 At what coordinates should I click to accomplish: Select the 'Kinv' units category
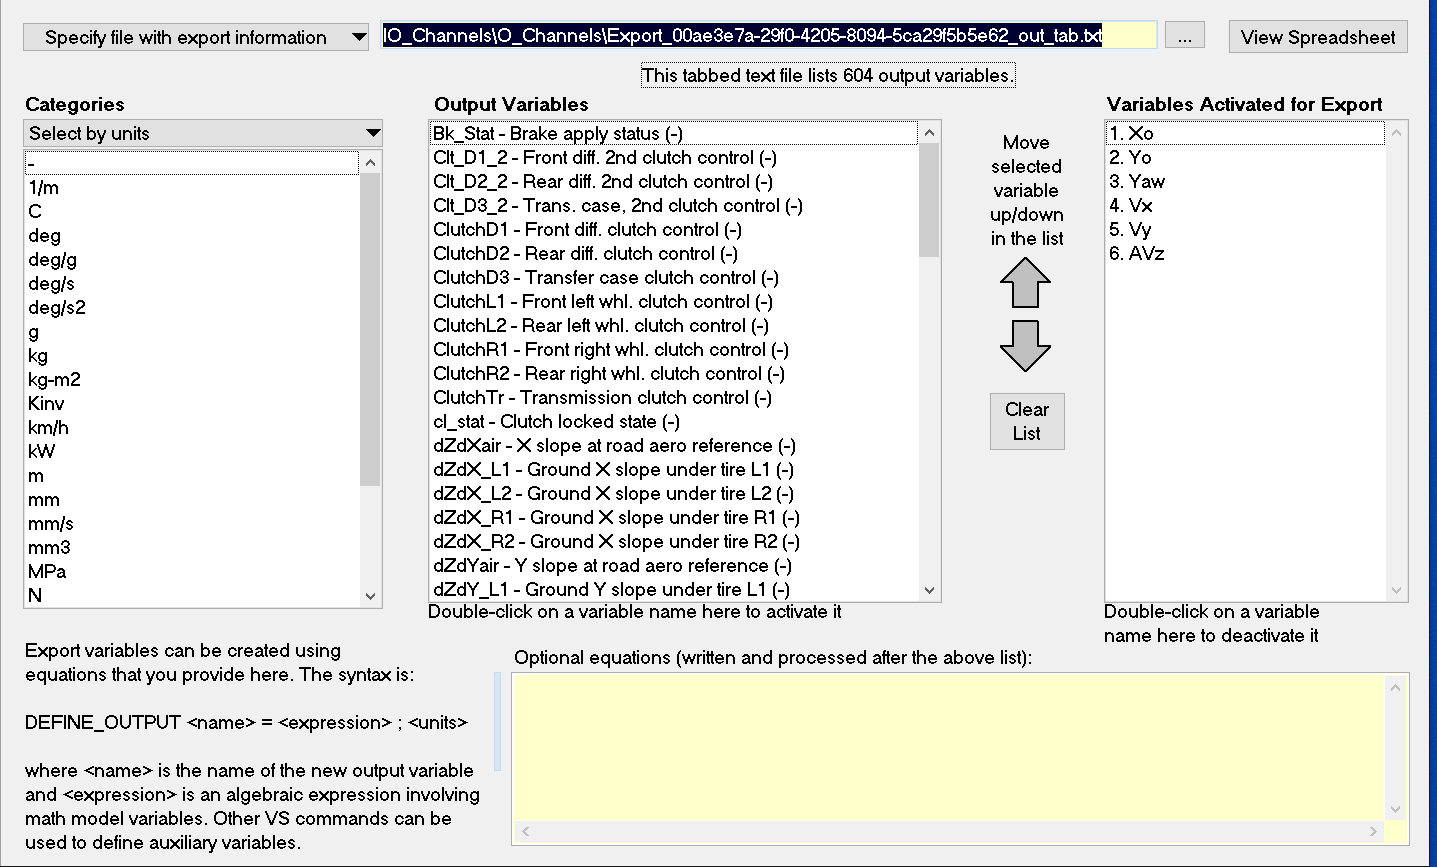(192, 403)
